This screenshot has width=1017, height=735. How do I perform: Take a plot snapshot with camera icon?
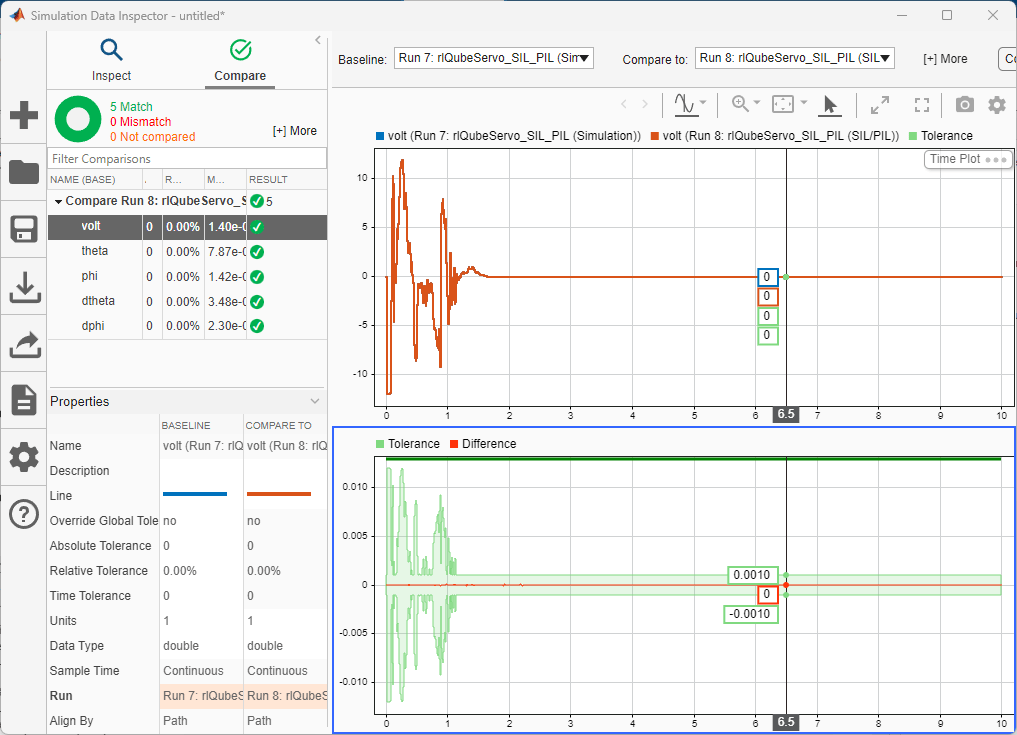coord(964,104)
